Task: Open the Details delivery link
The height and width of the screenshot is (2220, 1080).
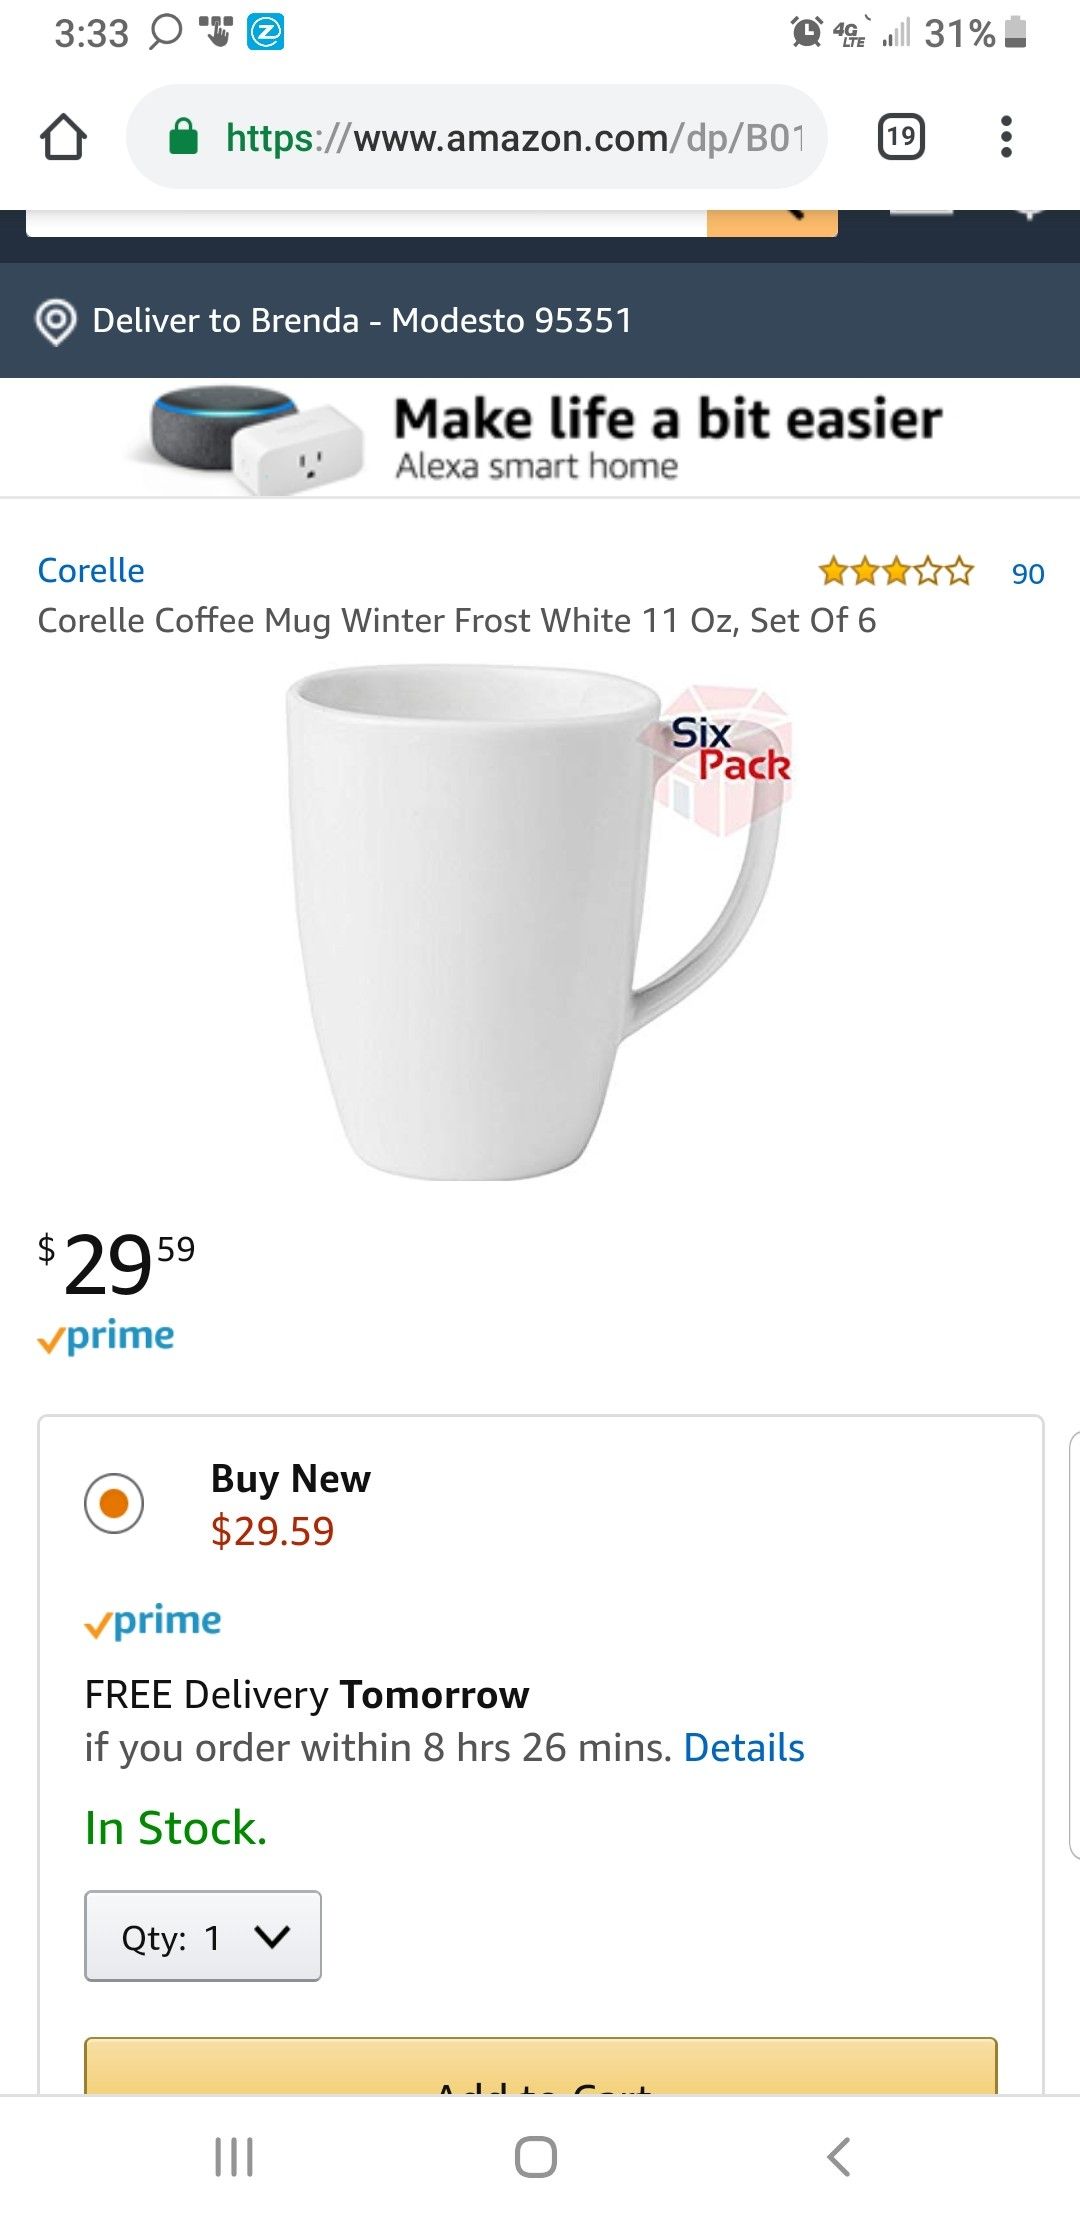Action: [744, 1748]
